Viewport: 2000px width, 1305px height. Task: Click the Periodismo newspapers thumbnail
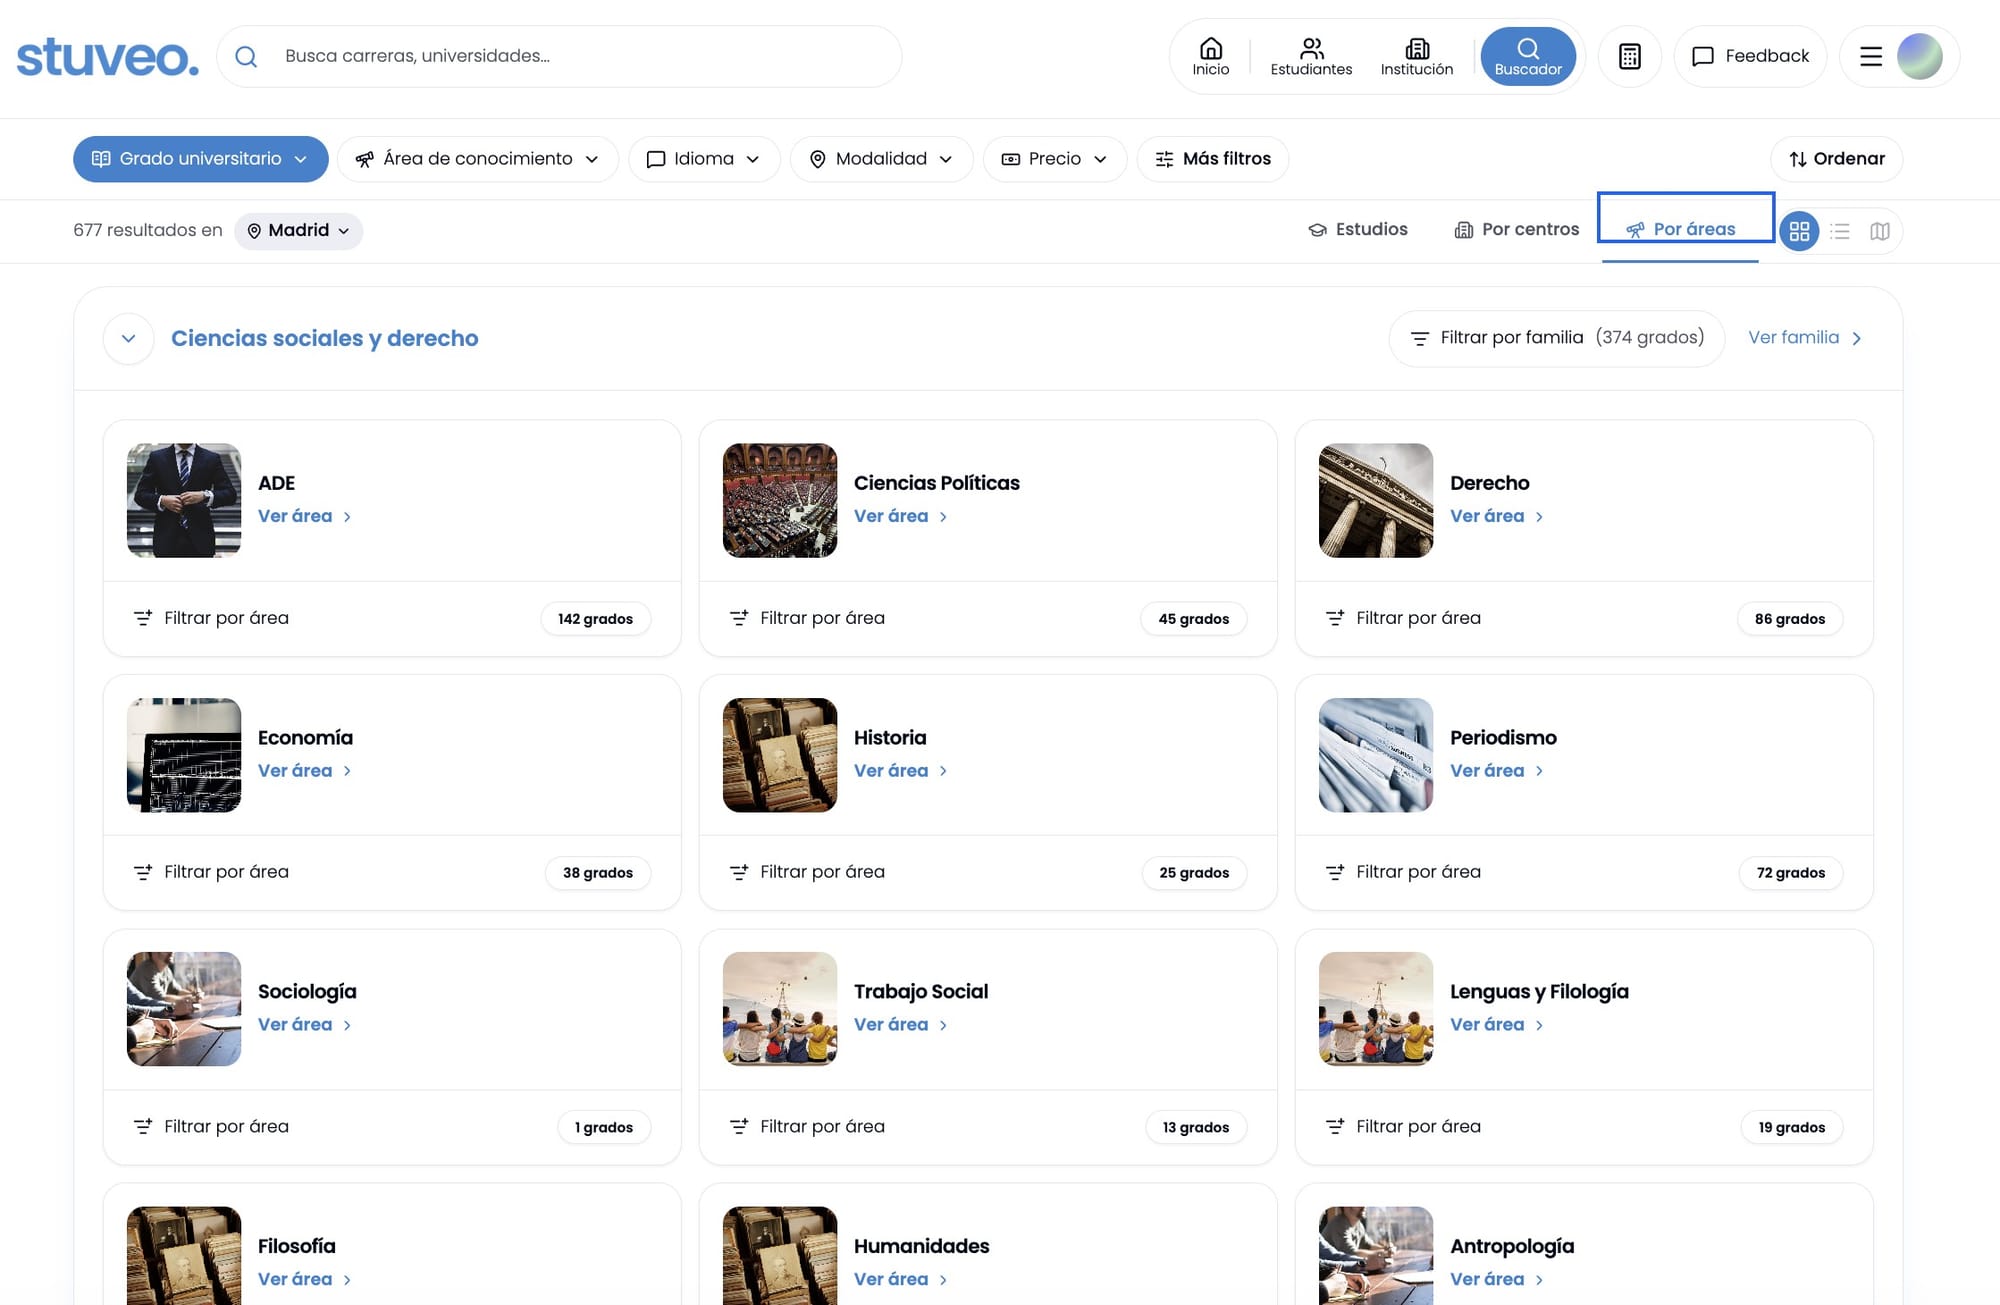coord(1376,755)
